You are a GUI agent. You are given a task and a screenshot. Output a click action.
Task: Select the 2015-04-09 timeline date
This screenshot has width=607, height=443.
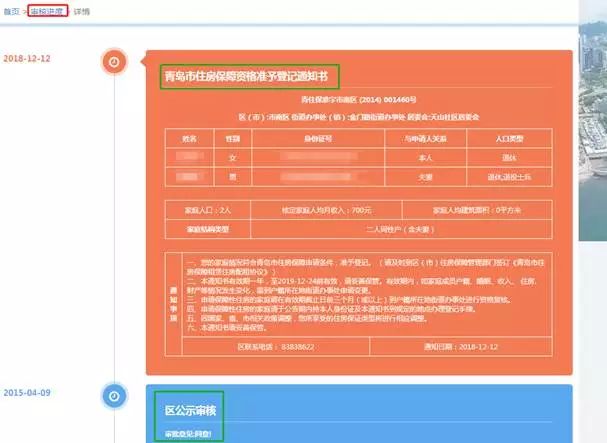pos(27,393)
